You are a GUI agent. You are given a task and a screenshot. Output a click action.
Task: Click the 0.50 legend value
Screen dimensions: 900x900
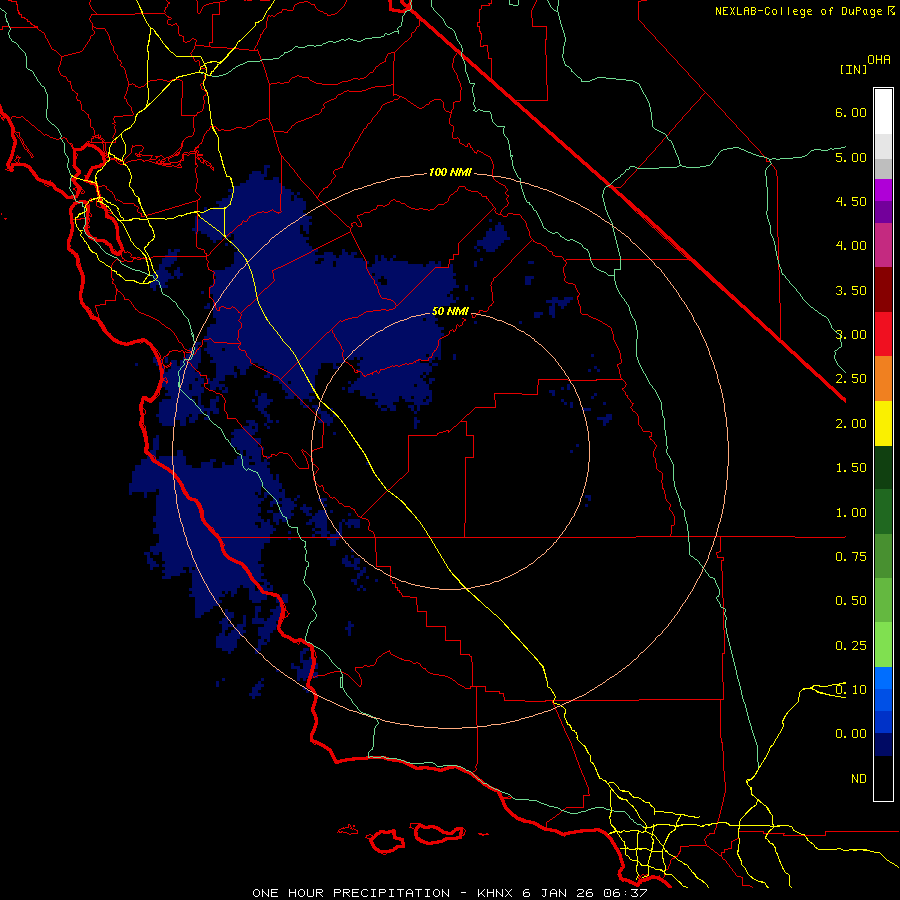(851, 601)
